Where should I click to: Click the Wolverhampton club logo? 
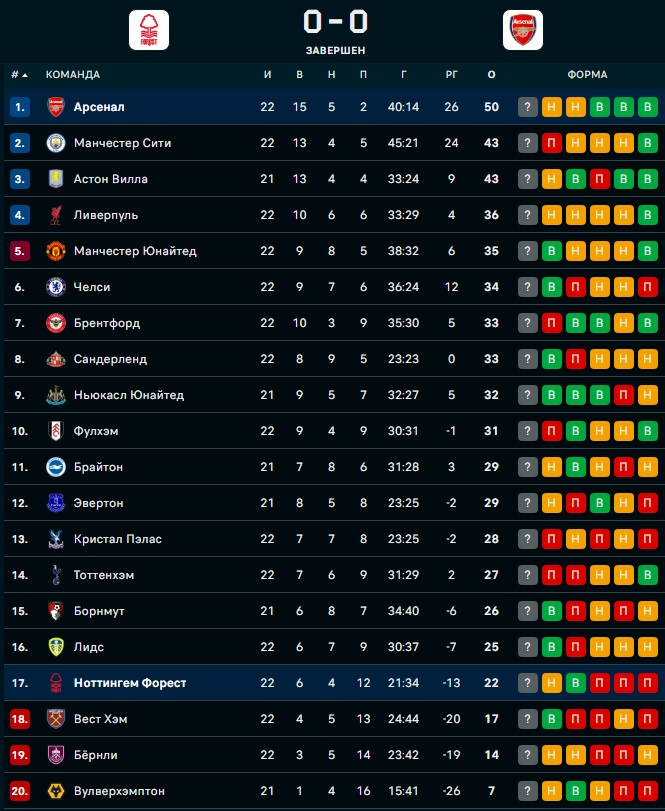[x=56, y=791]
